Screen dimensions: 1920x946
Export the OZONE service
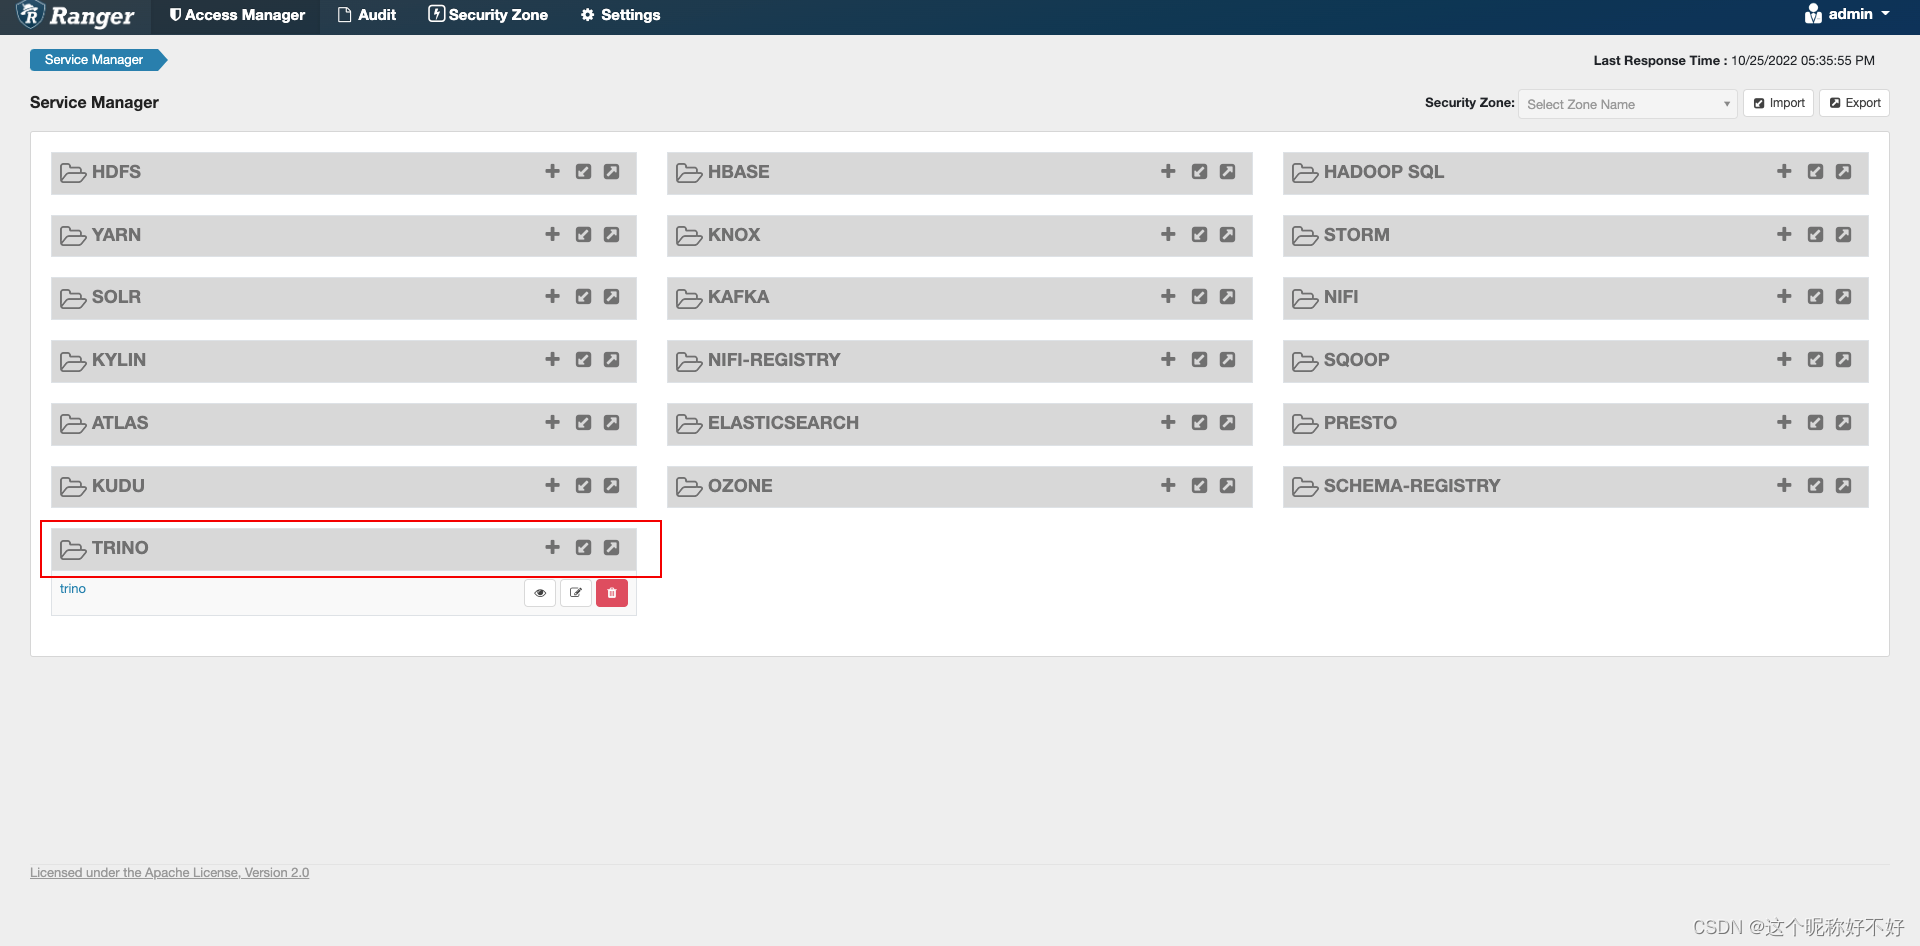coord(1227,485)
